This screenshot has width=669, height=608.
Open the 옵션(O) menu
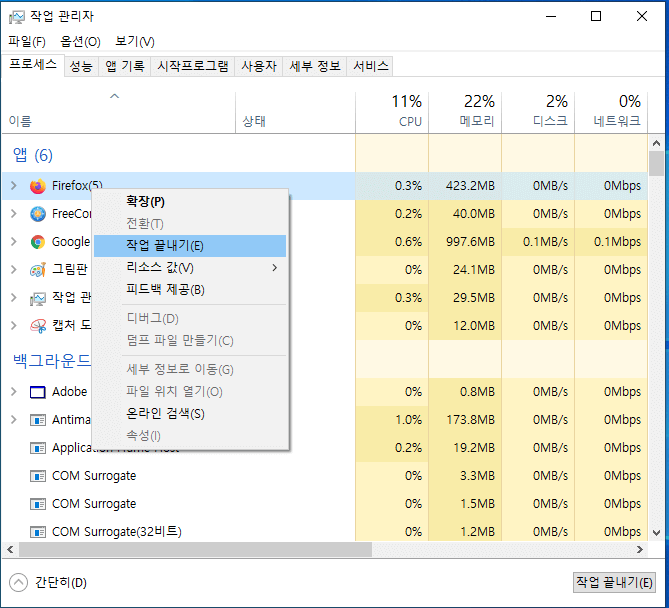80,41
